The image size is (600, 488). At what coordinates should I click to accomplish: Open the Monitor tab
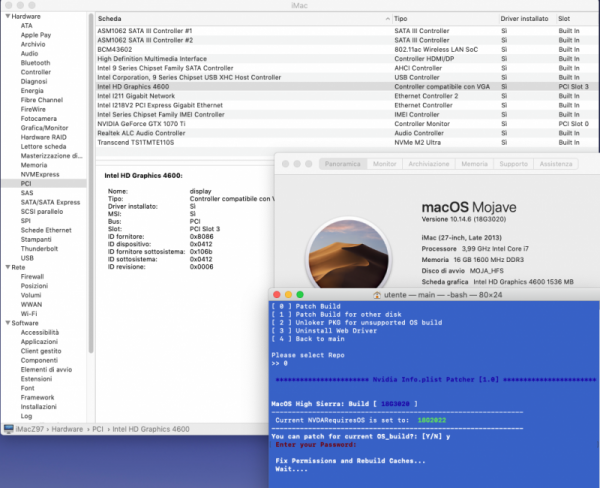[x=383, y=163]
